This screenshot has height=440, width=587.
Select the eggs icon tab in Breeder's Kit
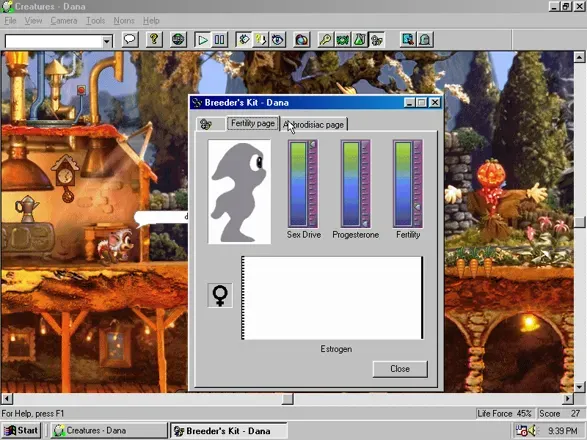[210, 124]
